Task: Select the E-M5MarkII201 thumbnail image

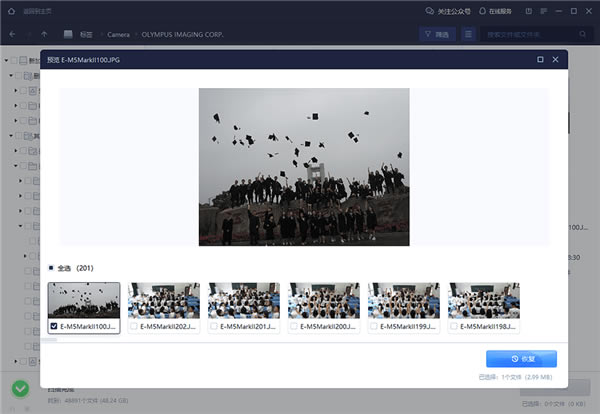Action: [244, 300]
